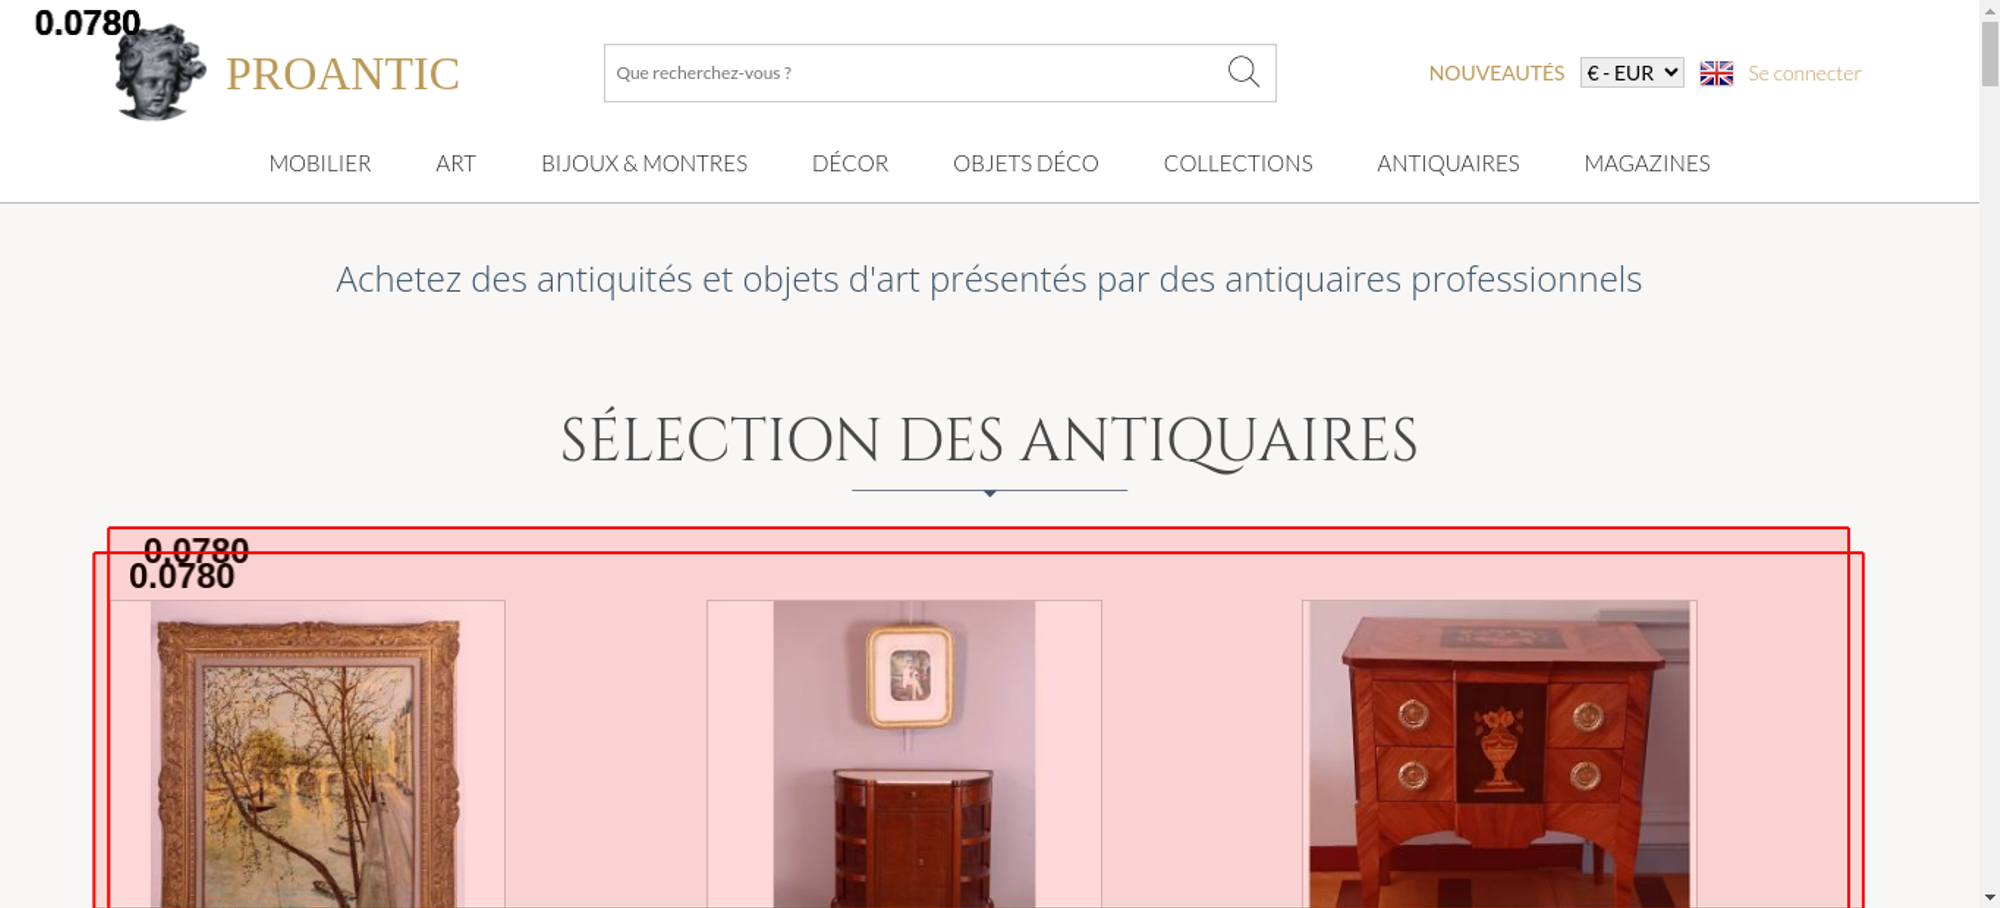Click the Proantic cherub head logo

(x=160, y=73)
